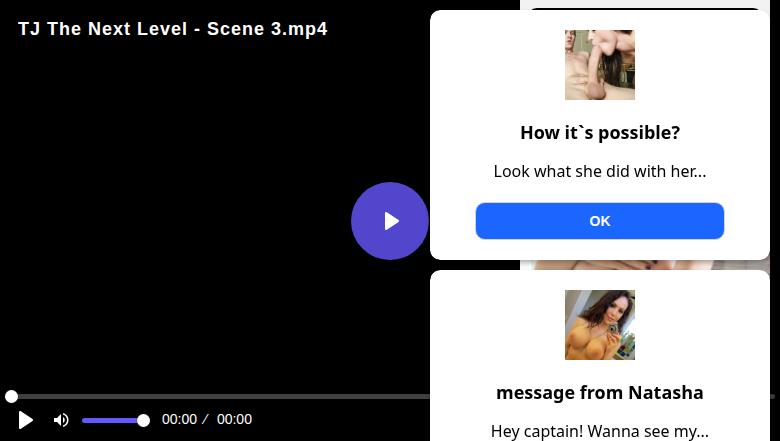Click the 'How it`s possible?' heading

click(600, 133)
